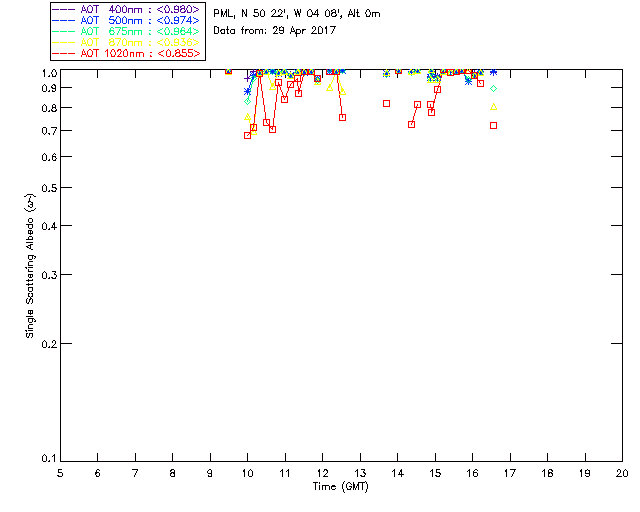Click the x-axis tick label '19'
640x512 pixels.
point(585,473)
